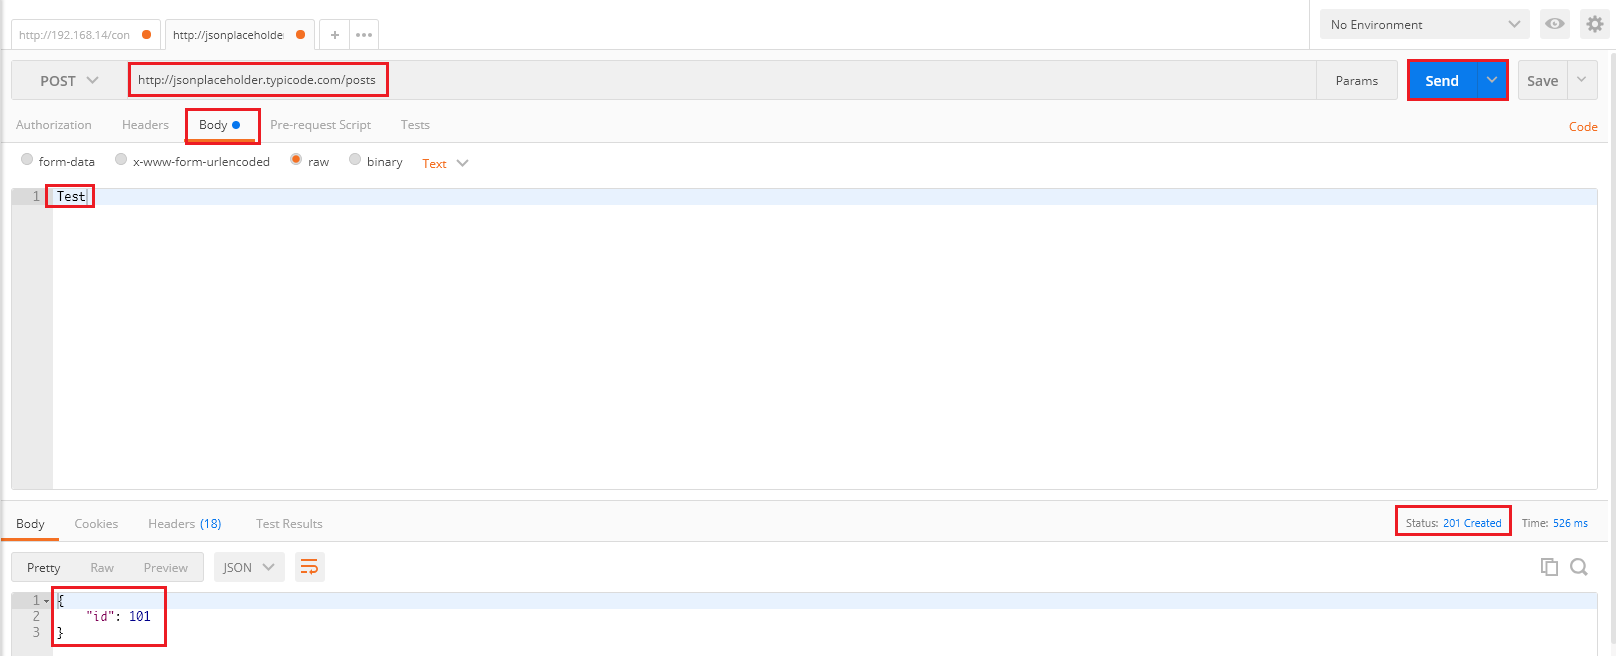Screen dimensions: 1616x656
Task: Open the POST method dropdown
Action: [x=69, y=80]
